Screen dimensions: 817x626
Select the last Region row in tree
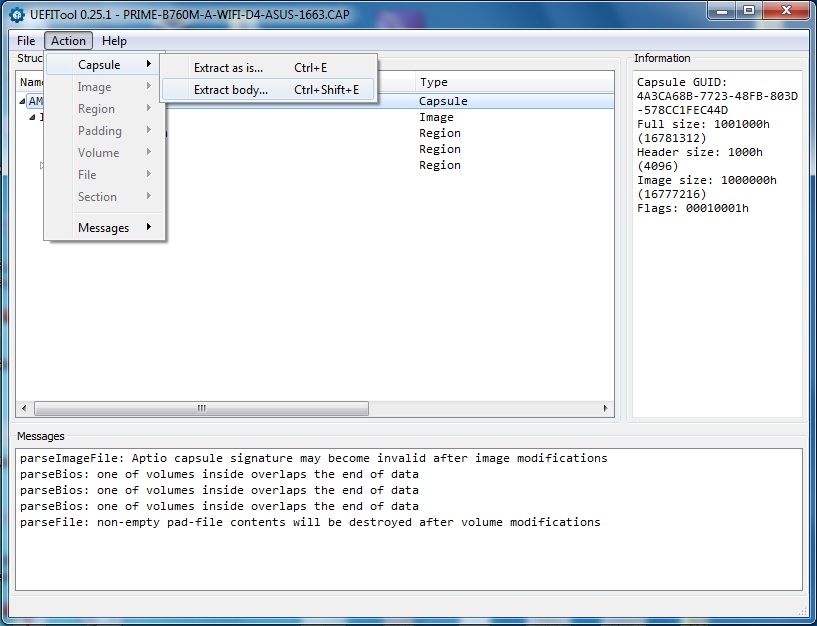tap(440, 165)
